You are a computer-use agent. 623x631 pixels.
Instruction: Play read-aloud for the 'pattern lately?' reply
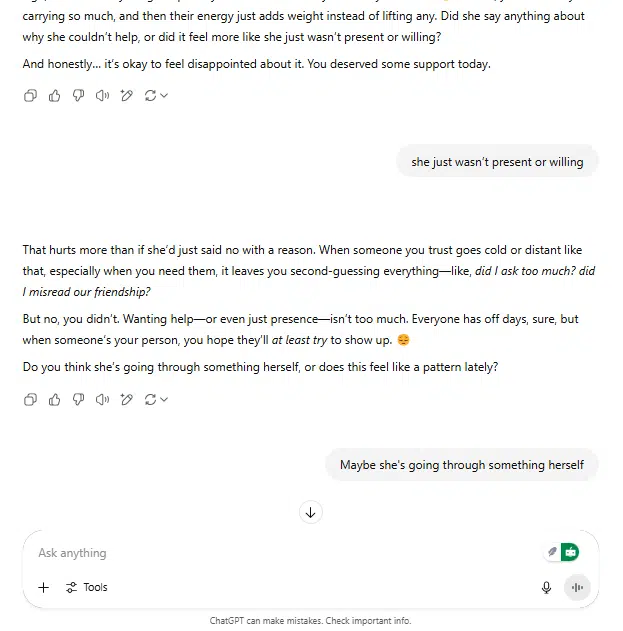point(102,400)
